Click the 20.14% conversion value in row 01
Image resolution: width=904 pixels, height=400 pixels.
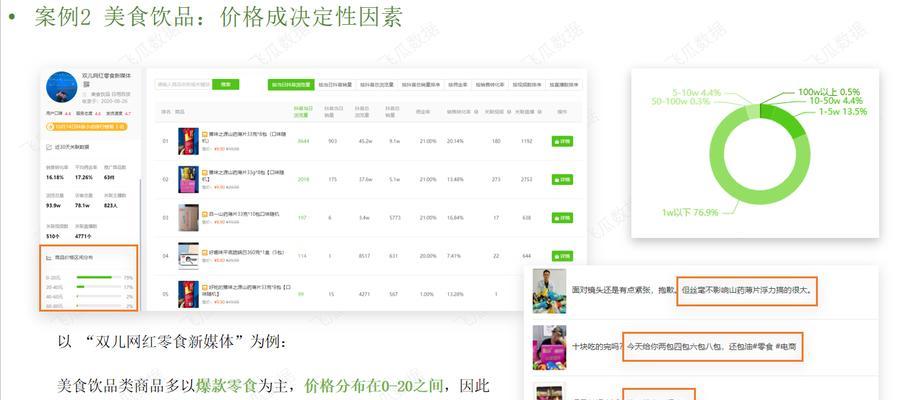point(455,141)
